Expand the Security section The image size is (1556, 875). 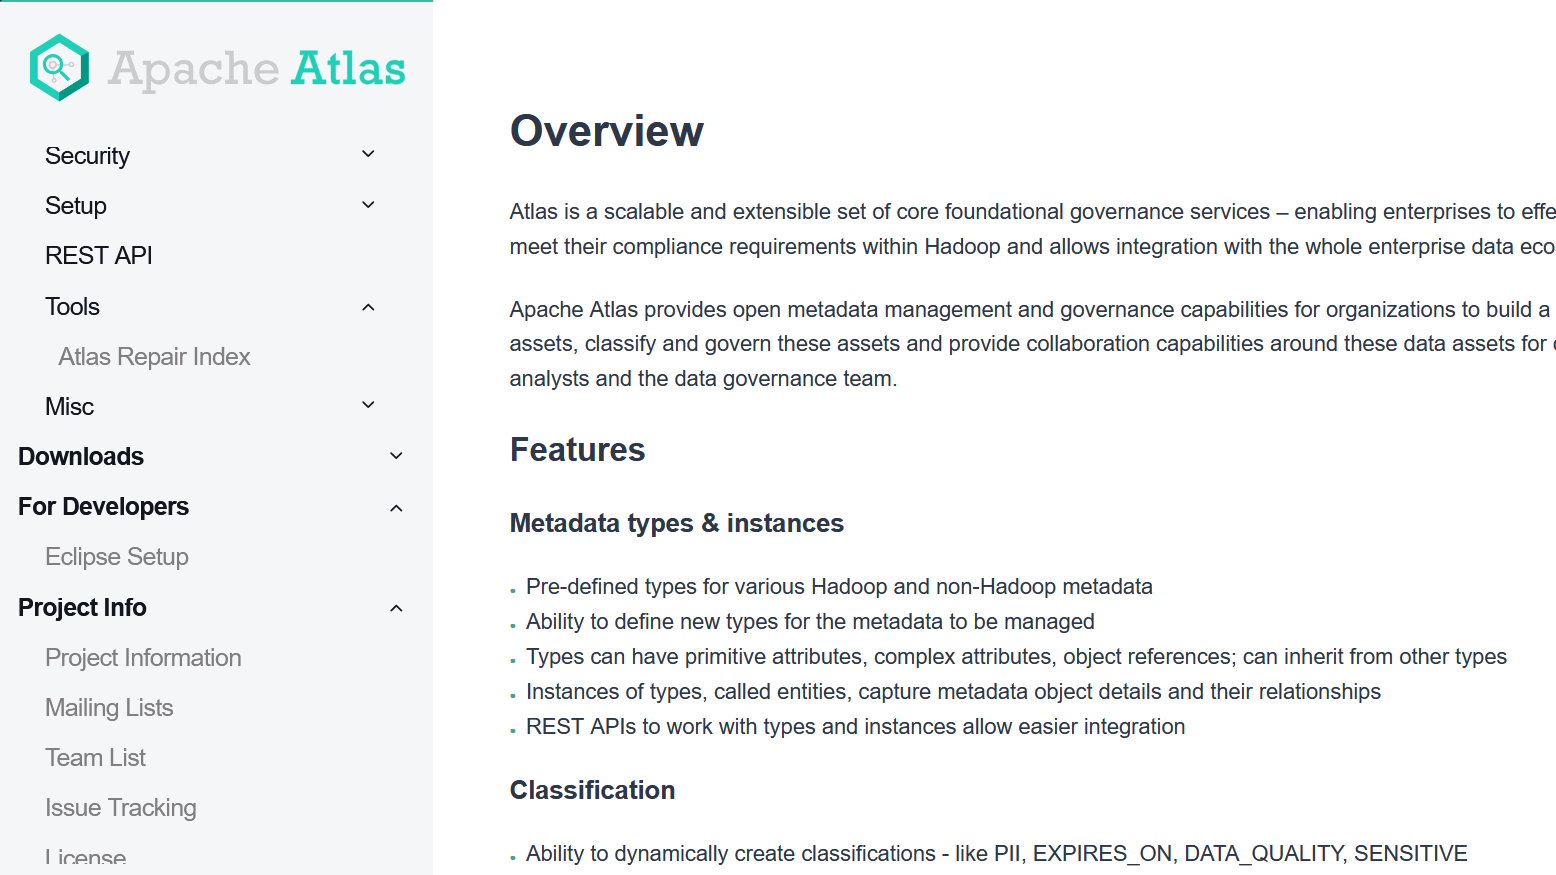[x=367, y=154]
